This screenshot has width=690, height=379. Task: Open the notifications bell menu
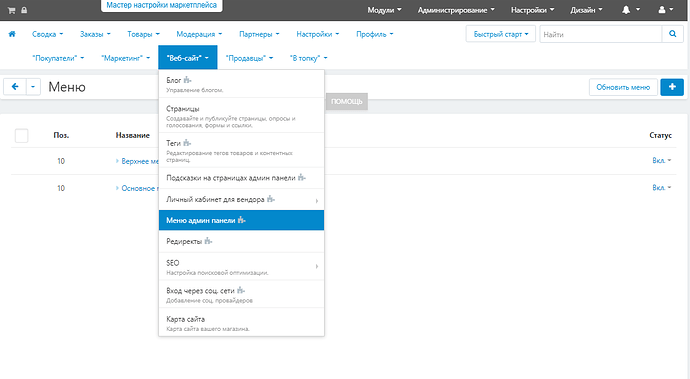[x=630, y=10]
